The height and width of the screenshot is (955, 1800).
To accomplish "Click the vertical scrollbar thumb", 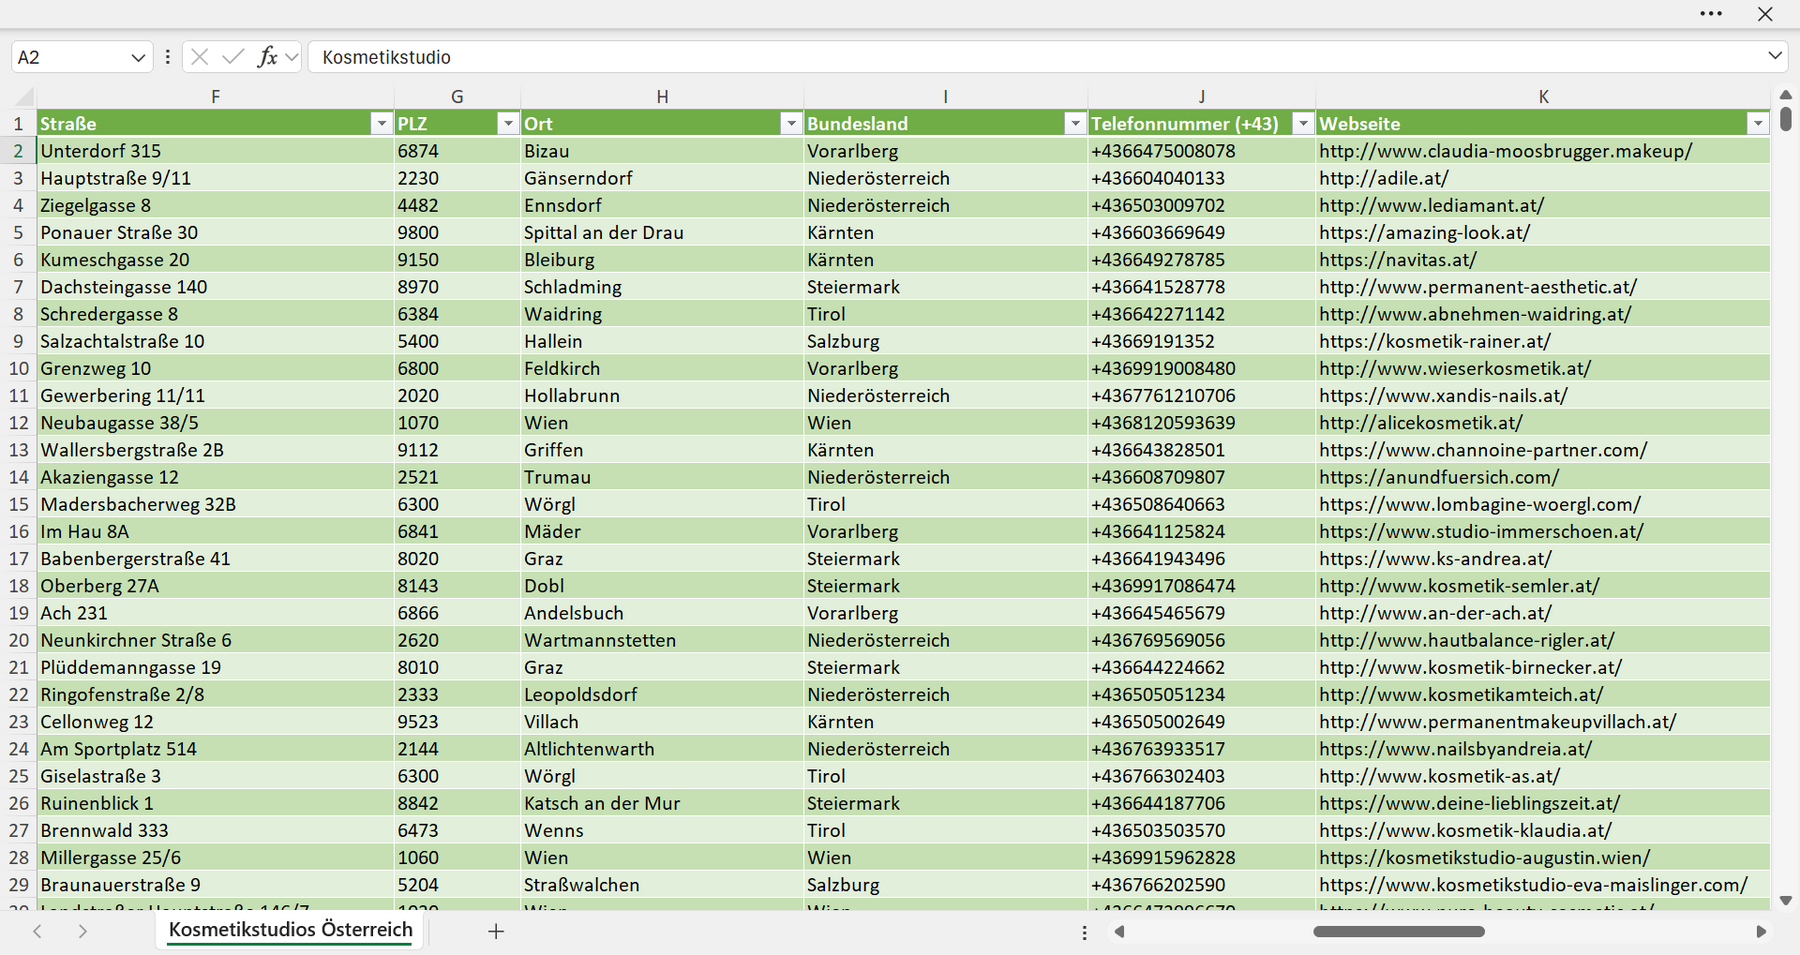I will tap(1786, 119).
